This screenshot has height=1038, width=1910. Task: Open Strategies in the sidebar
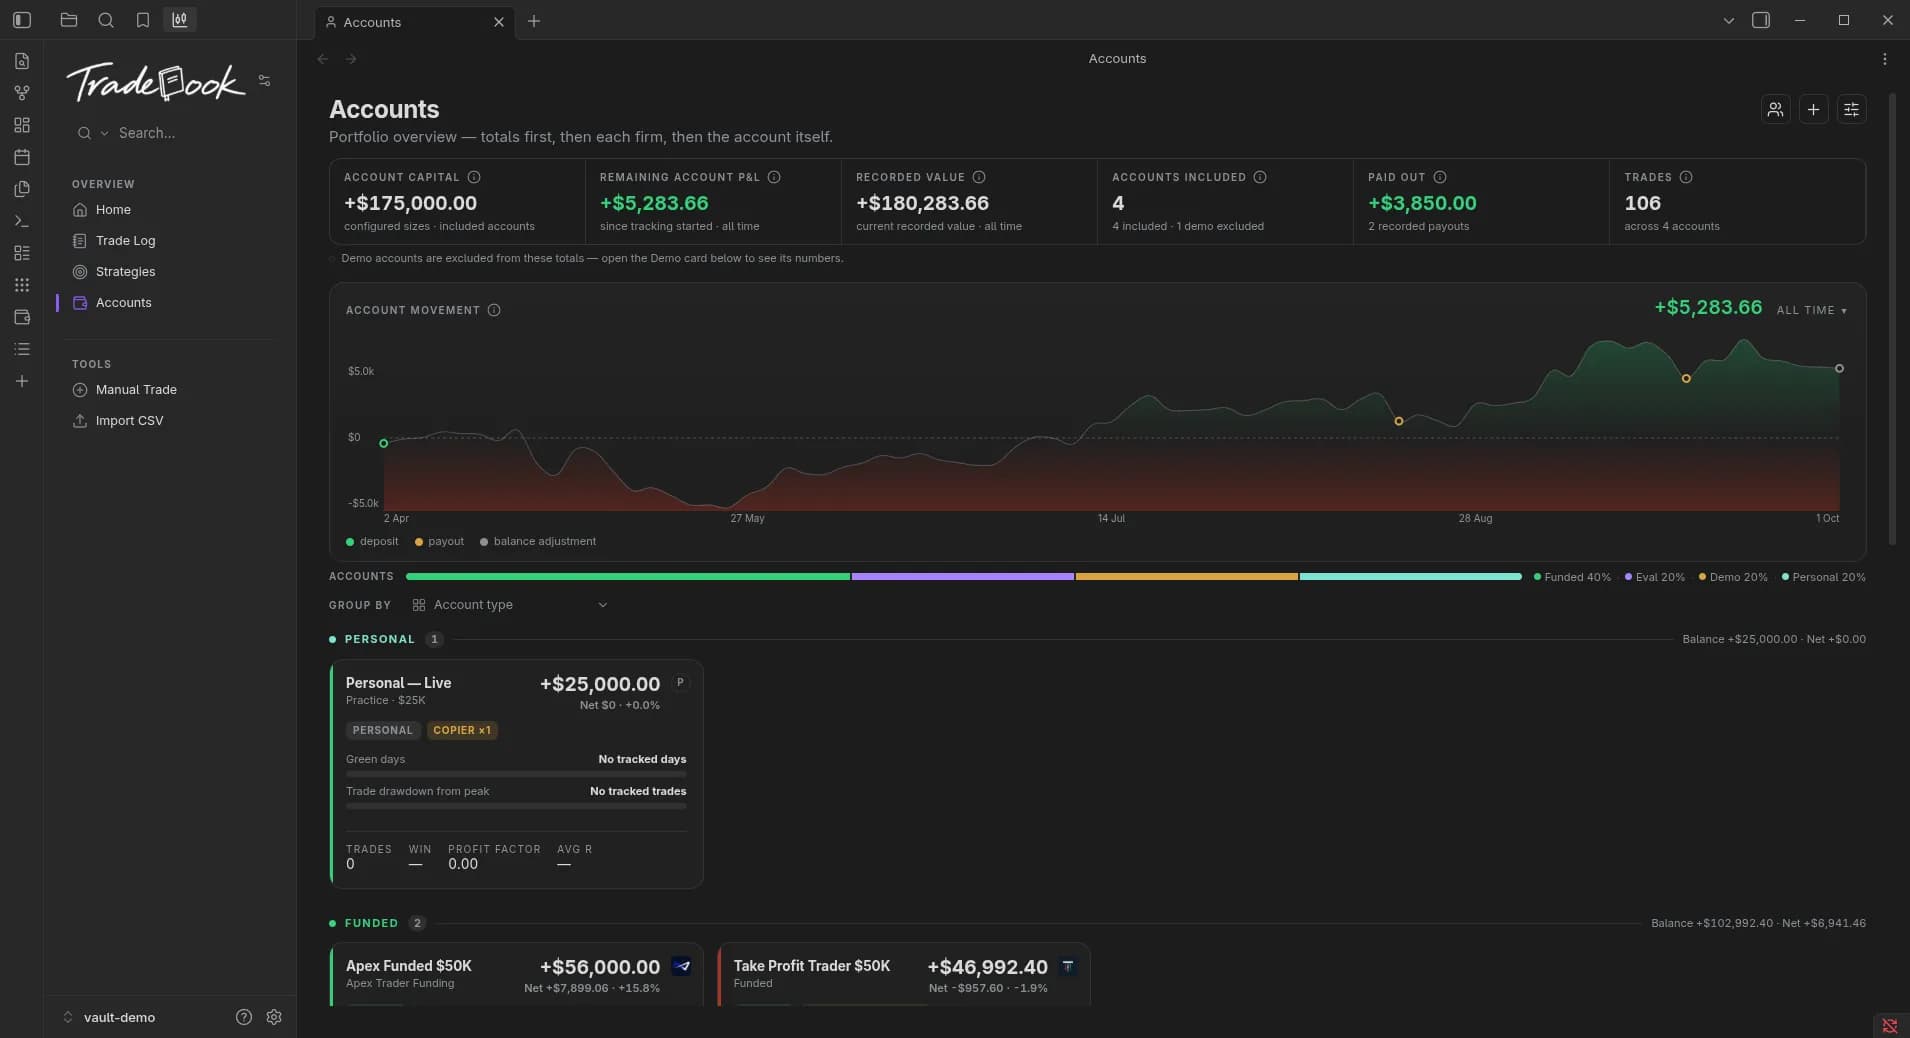[125, 272]
